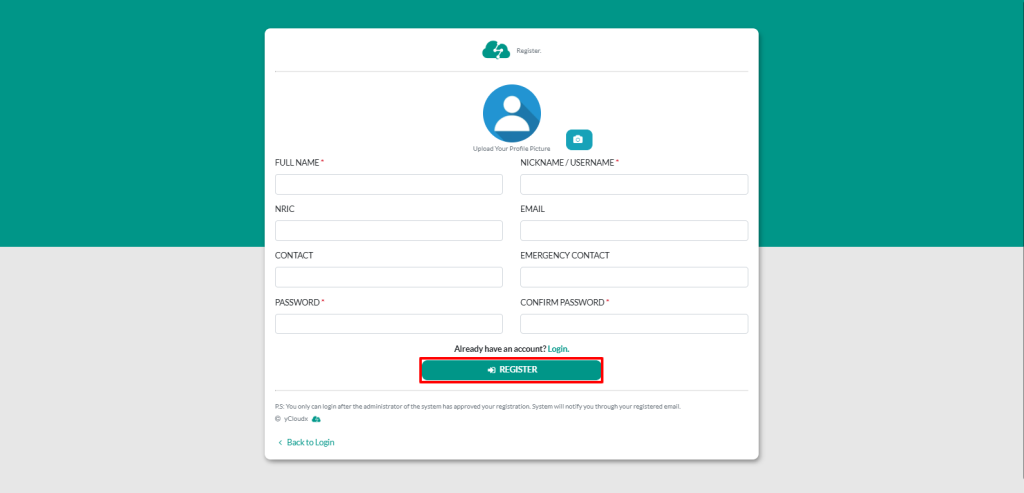Viewport: 1024px width, 493px height.
Task: Focus the Nickname / Username field
Action: pos(634,185)
